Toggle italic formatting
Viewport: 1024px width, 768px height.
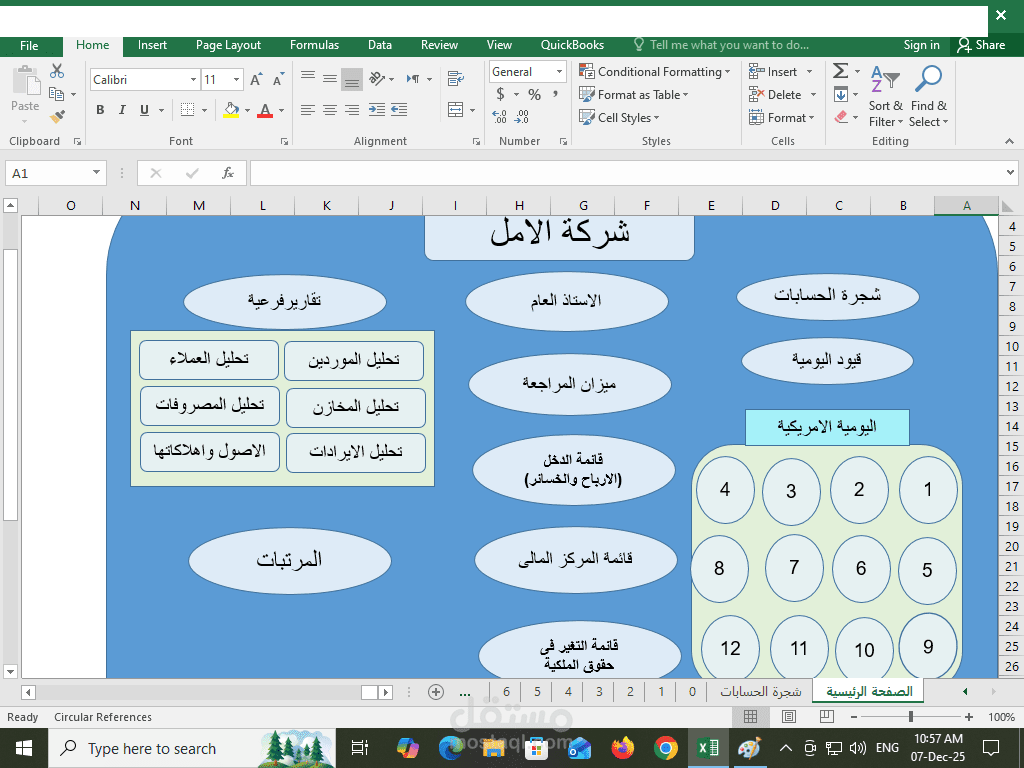click(x=120, y=110)
